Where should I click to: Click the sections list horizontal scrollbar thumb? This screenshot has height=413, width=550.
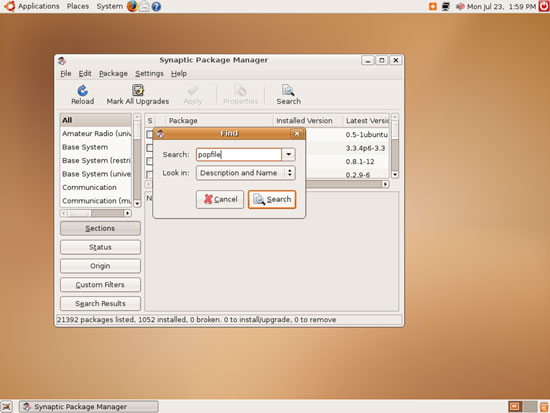[80, 213]
